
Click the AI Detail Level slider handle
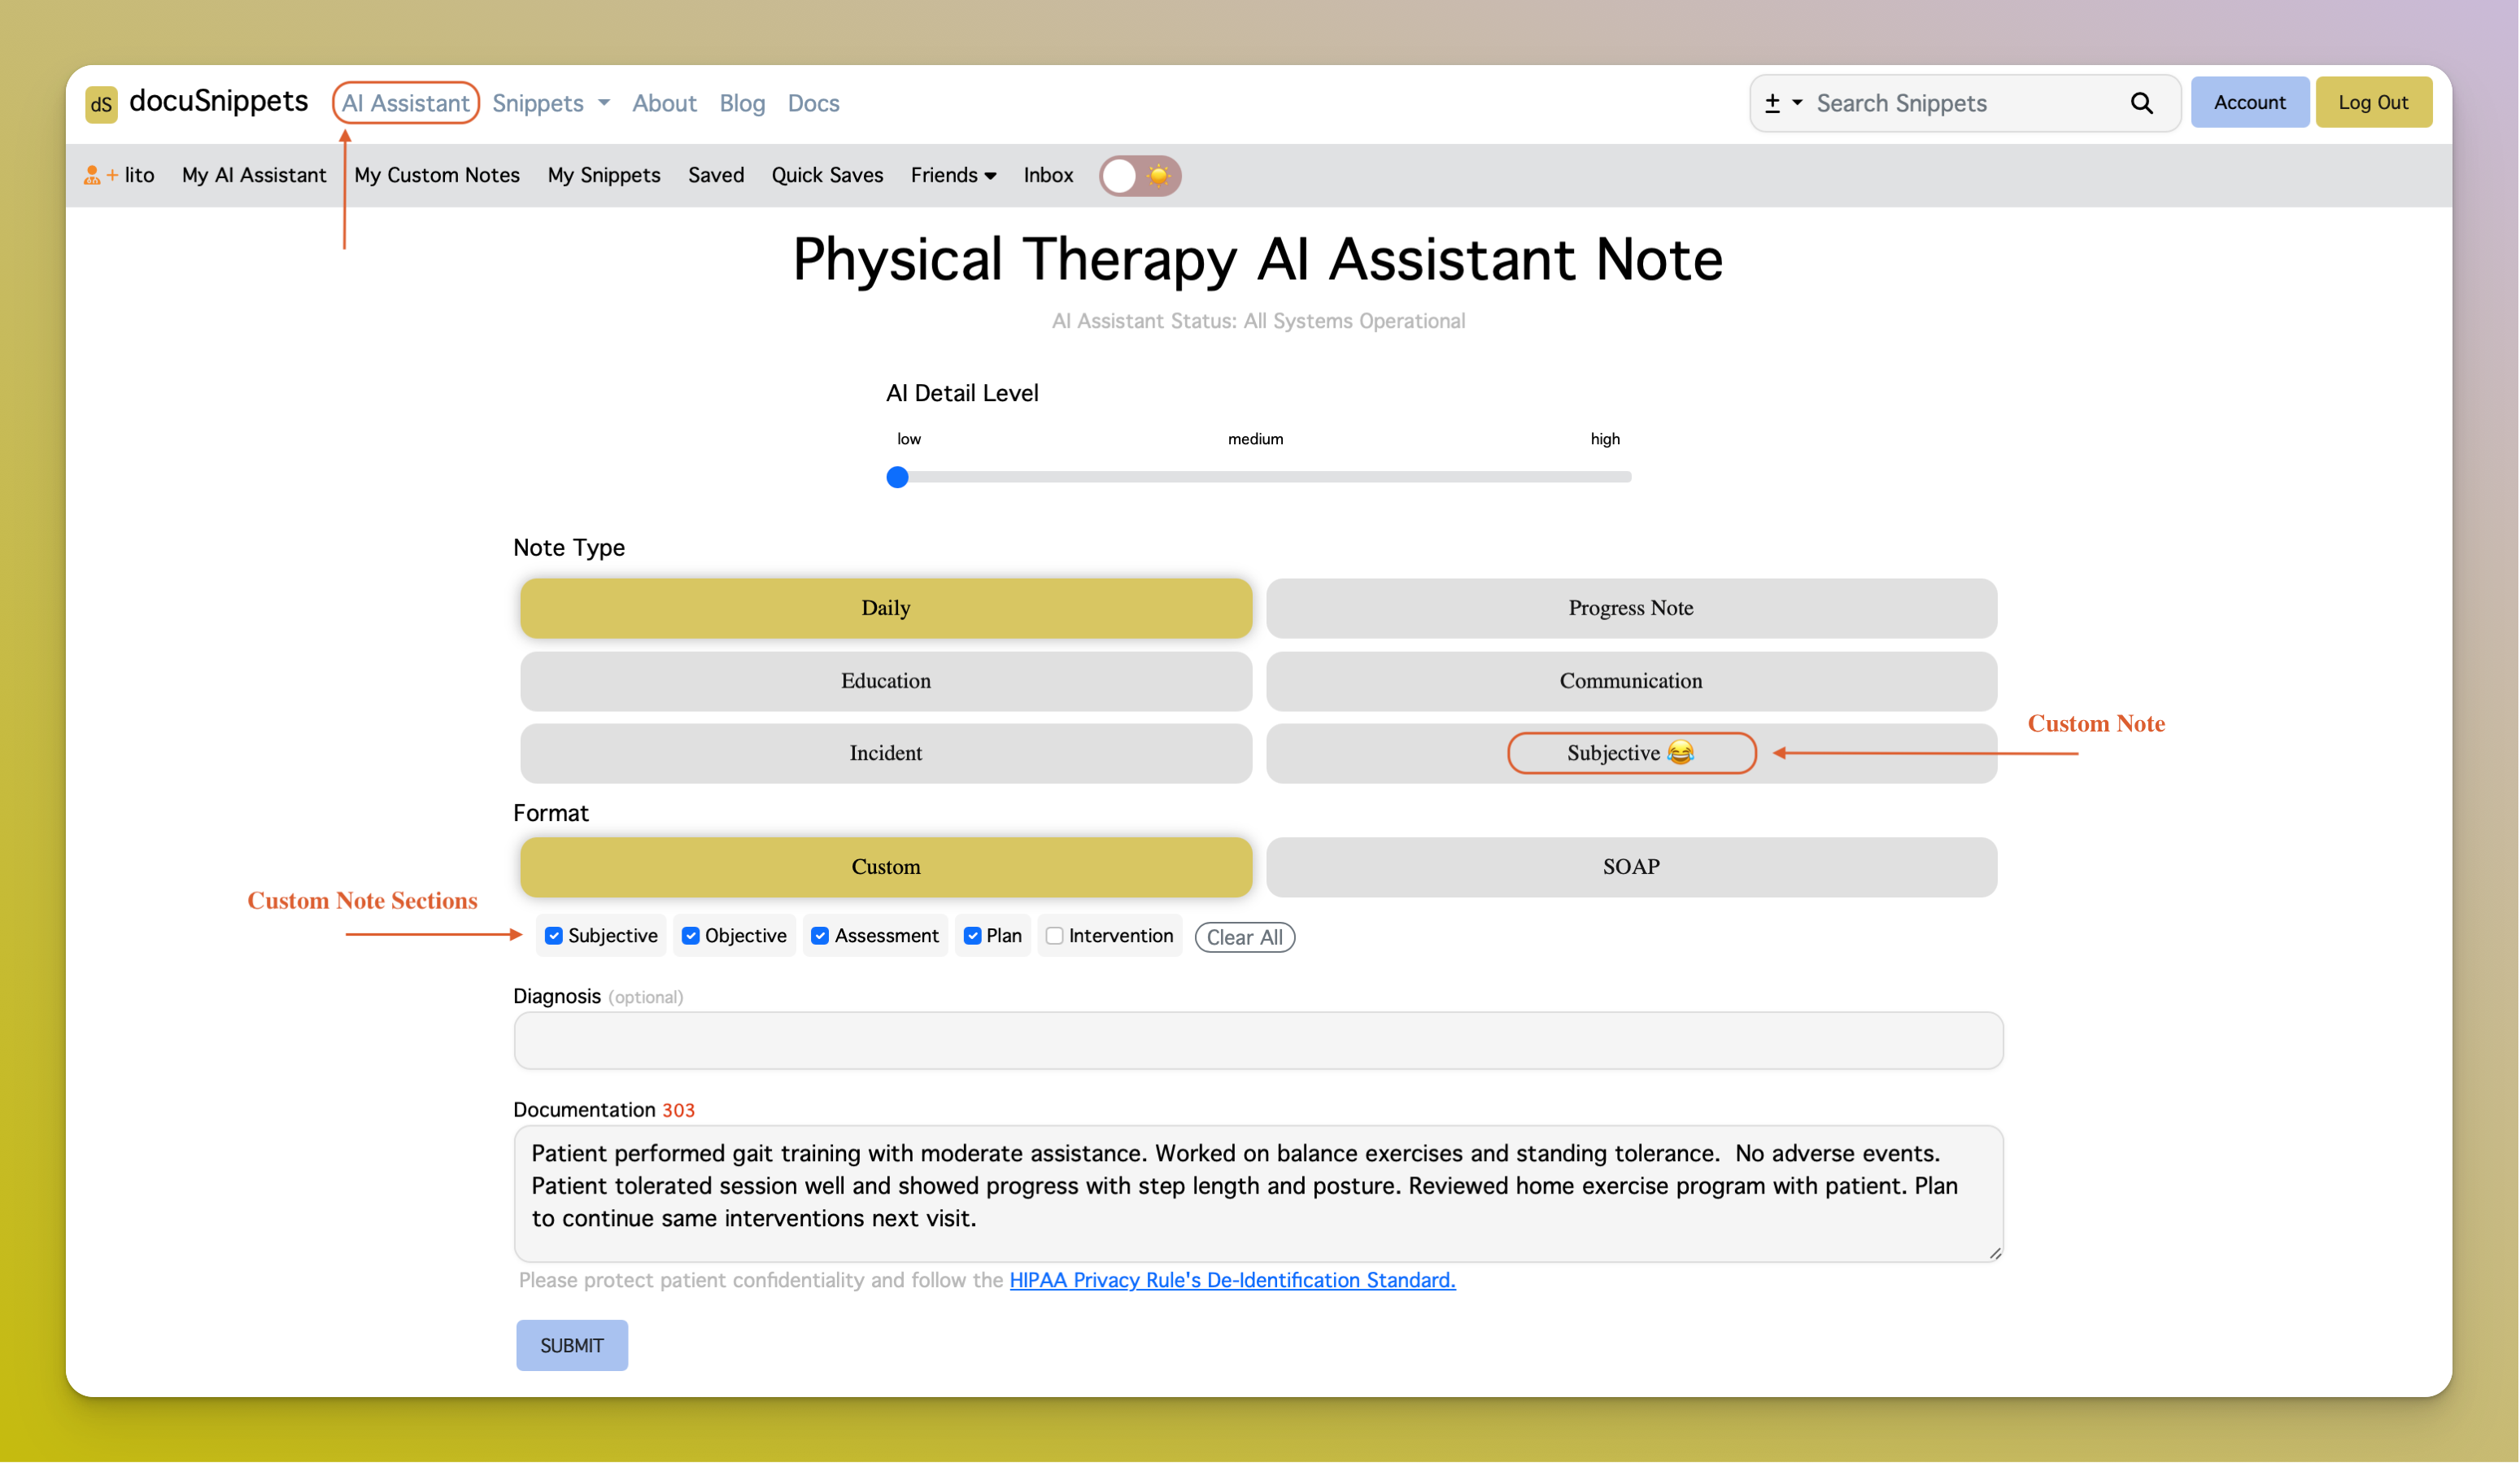pyautogui.click(x=898, y=477)
